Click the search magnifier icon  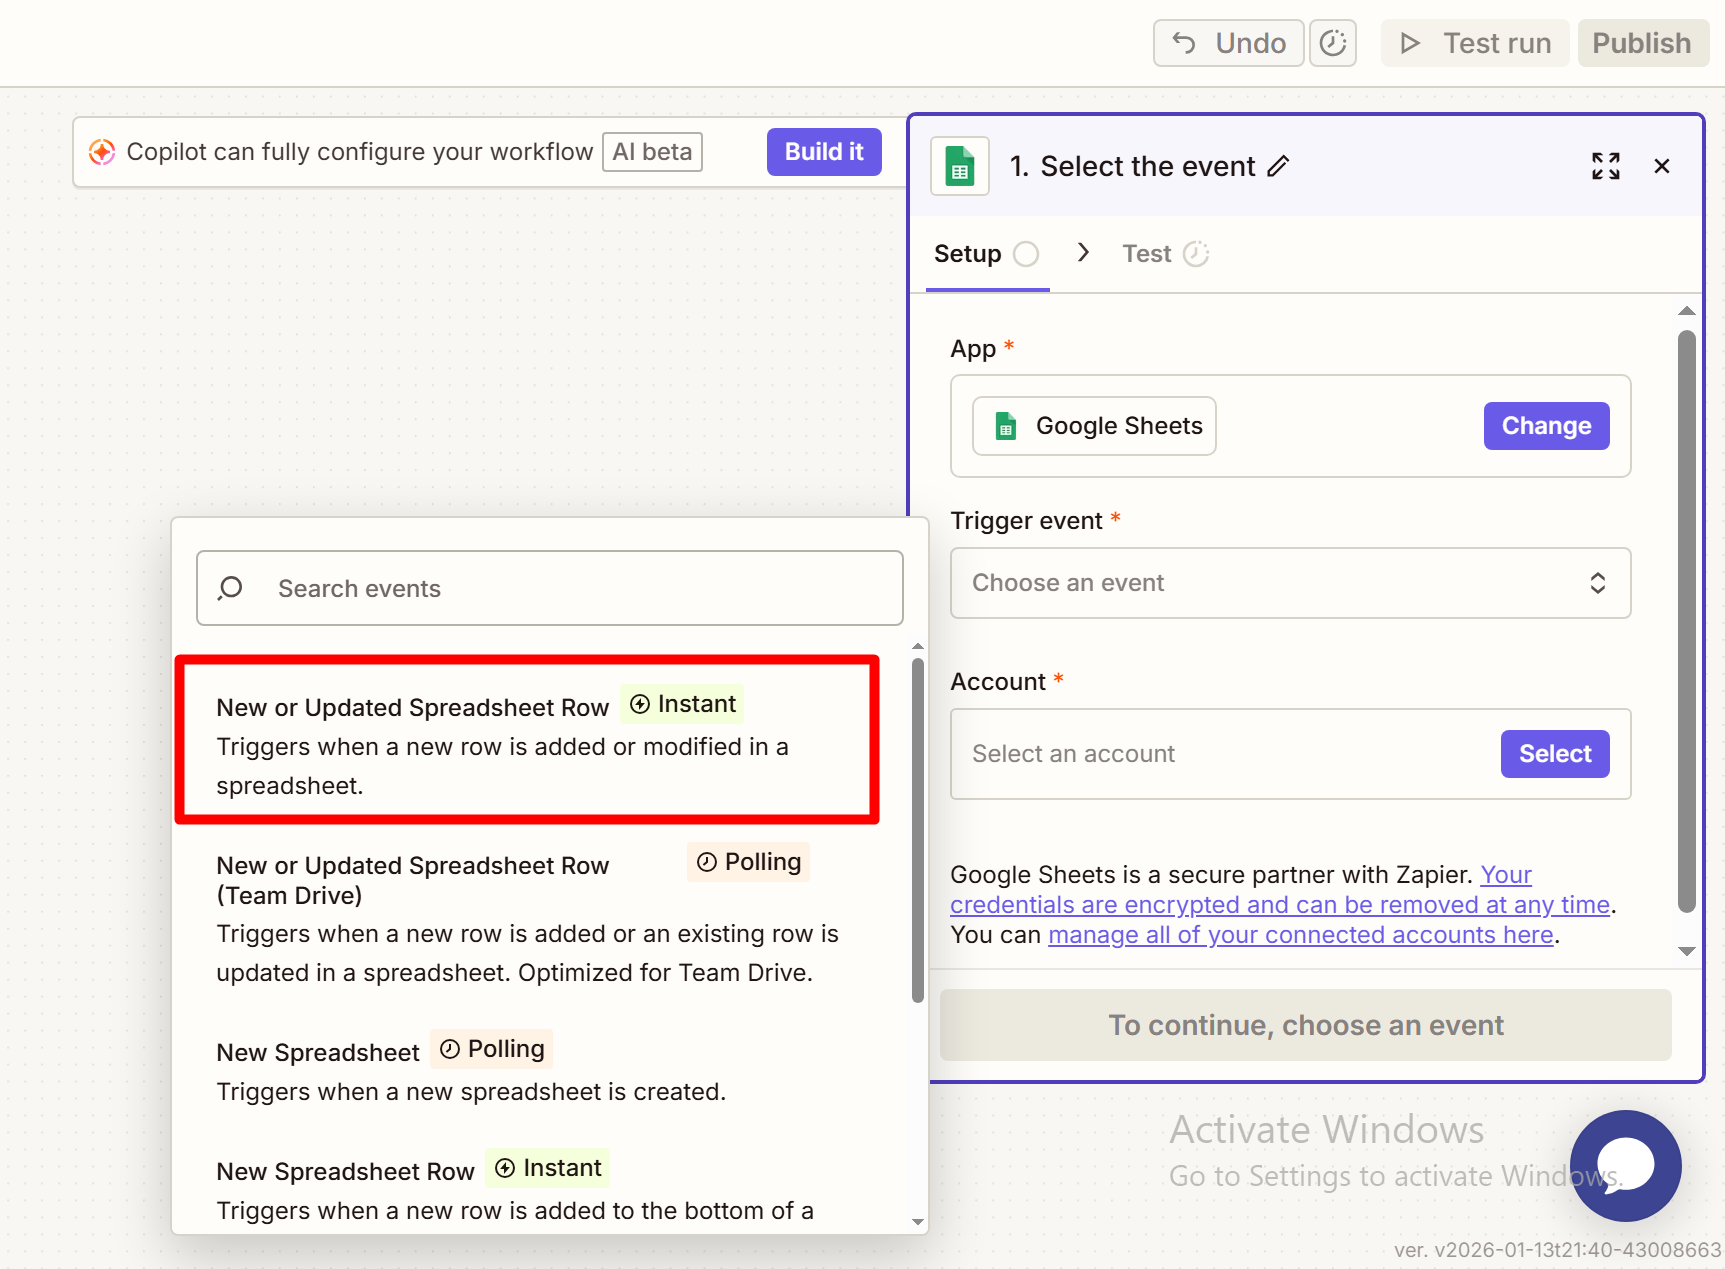pyautogui.click(x=230, y=588)
